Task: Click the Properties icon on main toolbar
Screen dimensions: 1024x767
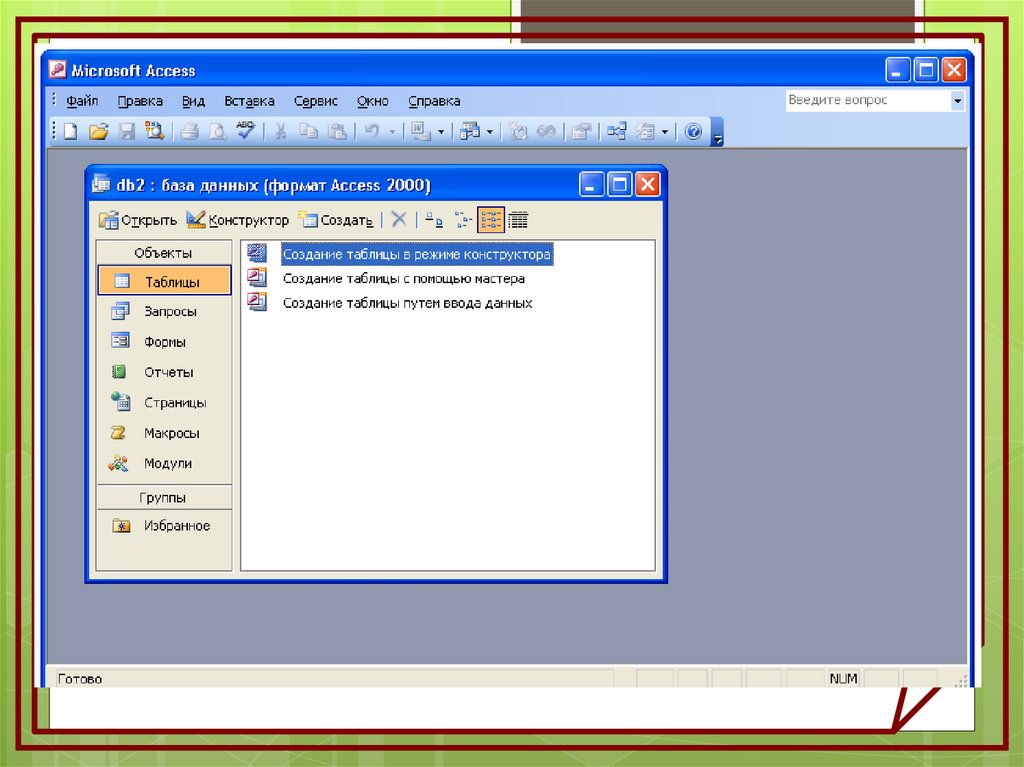Action: (581, 132)
